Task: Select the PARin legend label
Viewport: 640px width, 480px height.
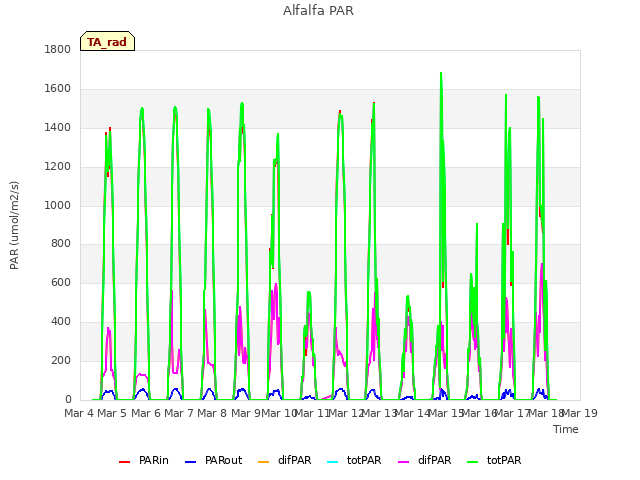Action: point(153,460)
